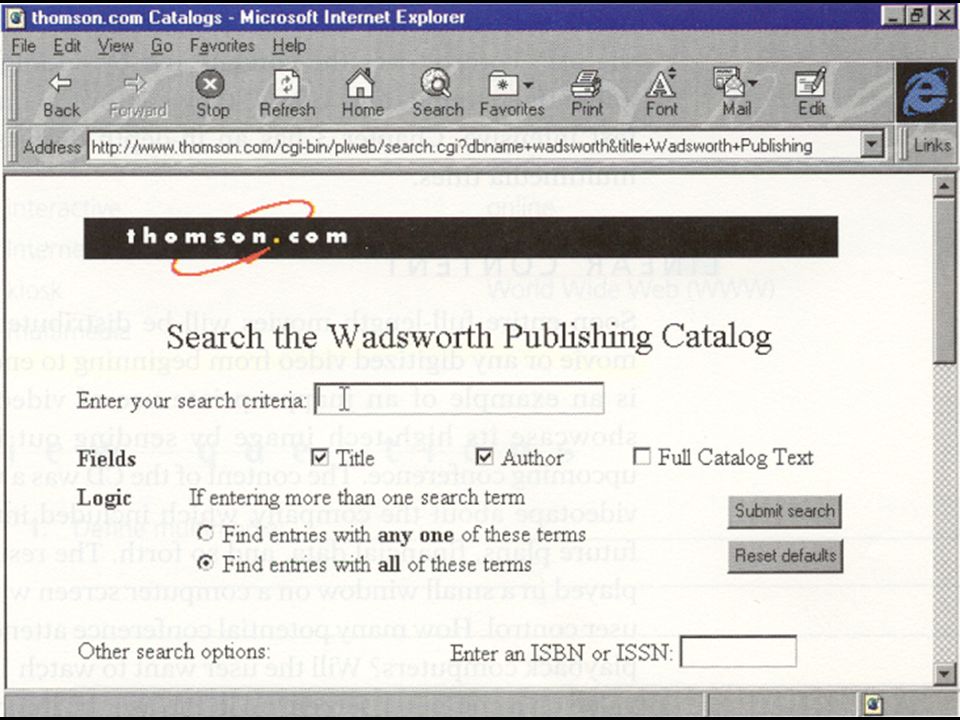The height and width of the screenshot is (720, 960).
Task: Click the 'Fields' label
Action: 107,459
